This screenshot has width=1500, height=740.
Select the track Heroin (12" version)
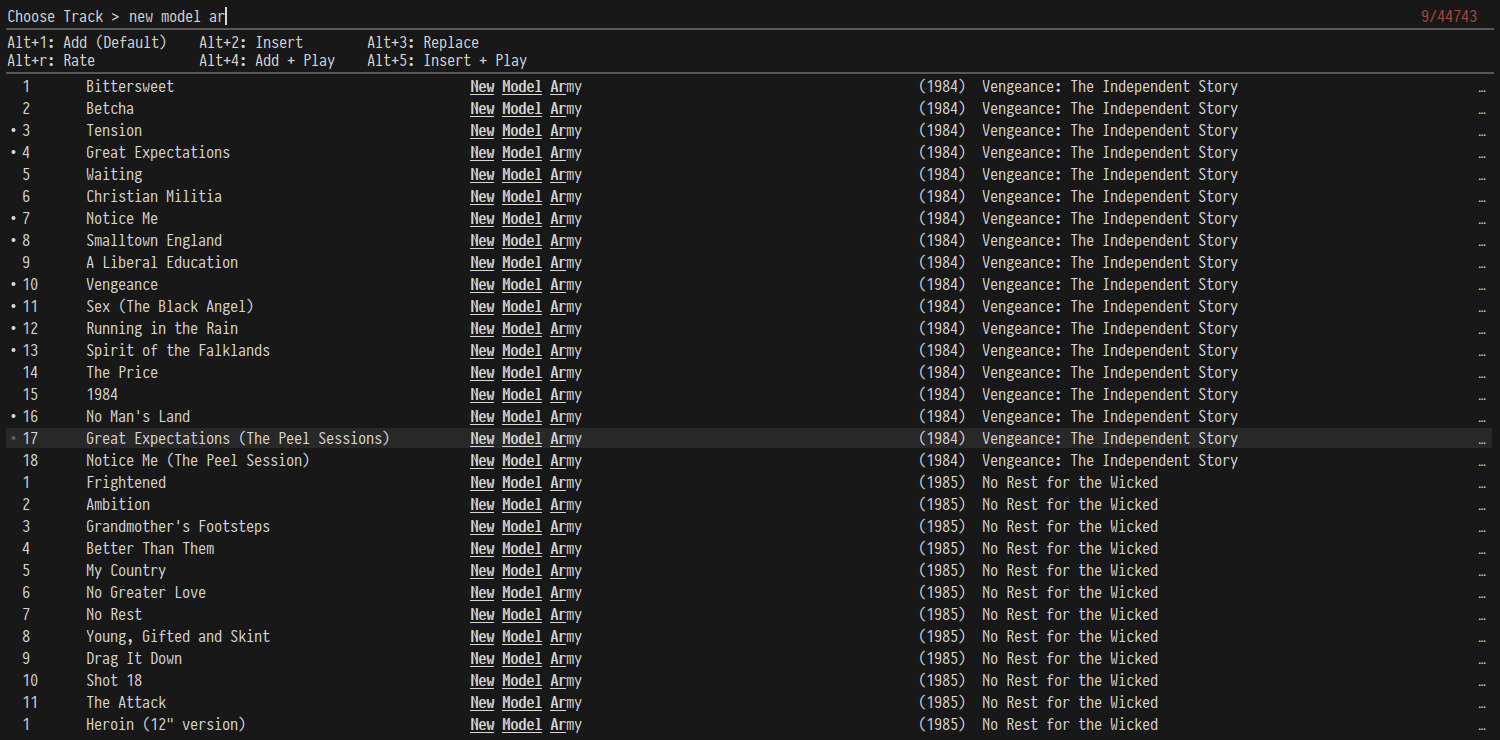[x=750, y=724]
